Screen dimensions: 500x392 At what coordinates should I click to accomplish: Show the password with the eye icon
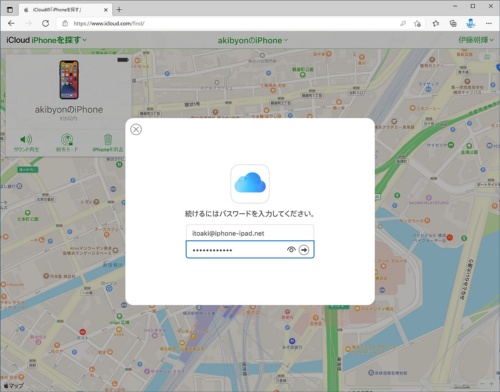[291, 249]
